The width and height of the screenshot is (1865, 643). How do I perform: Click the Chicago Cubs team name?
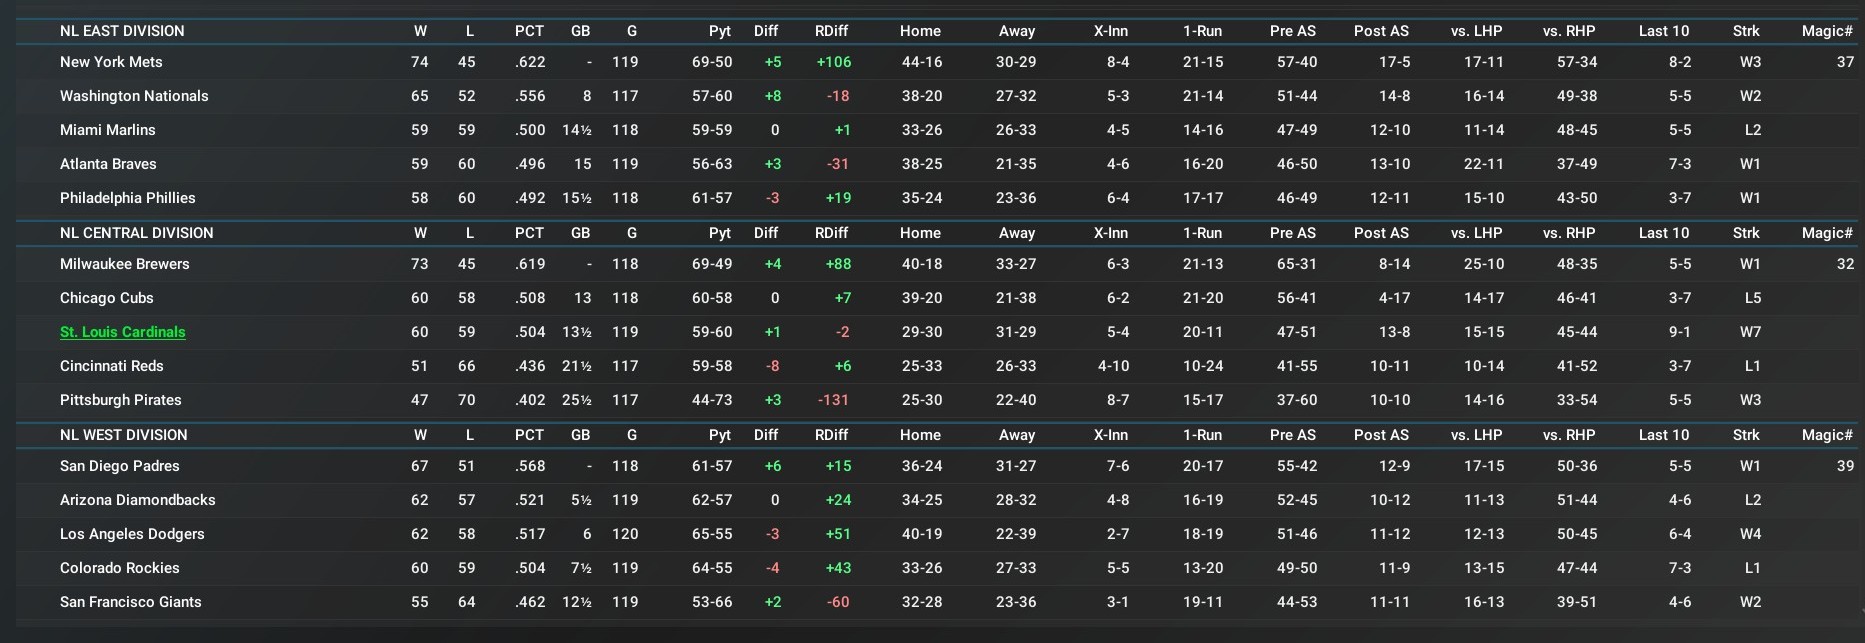(x=107, y=298)
